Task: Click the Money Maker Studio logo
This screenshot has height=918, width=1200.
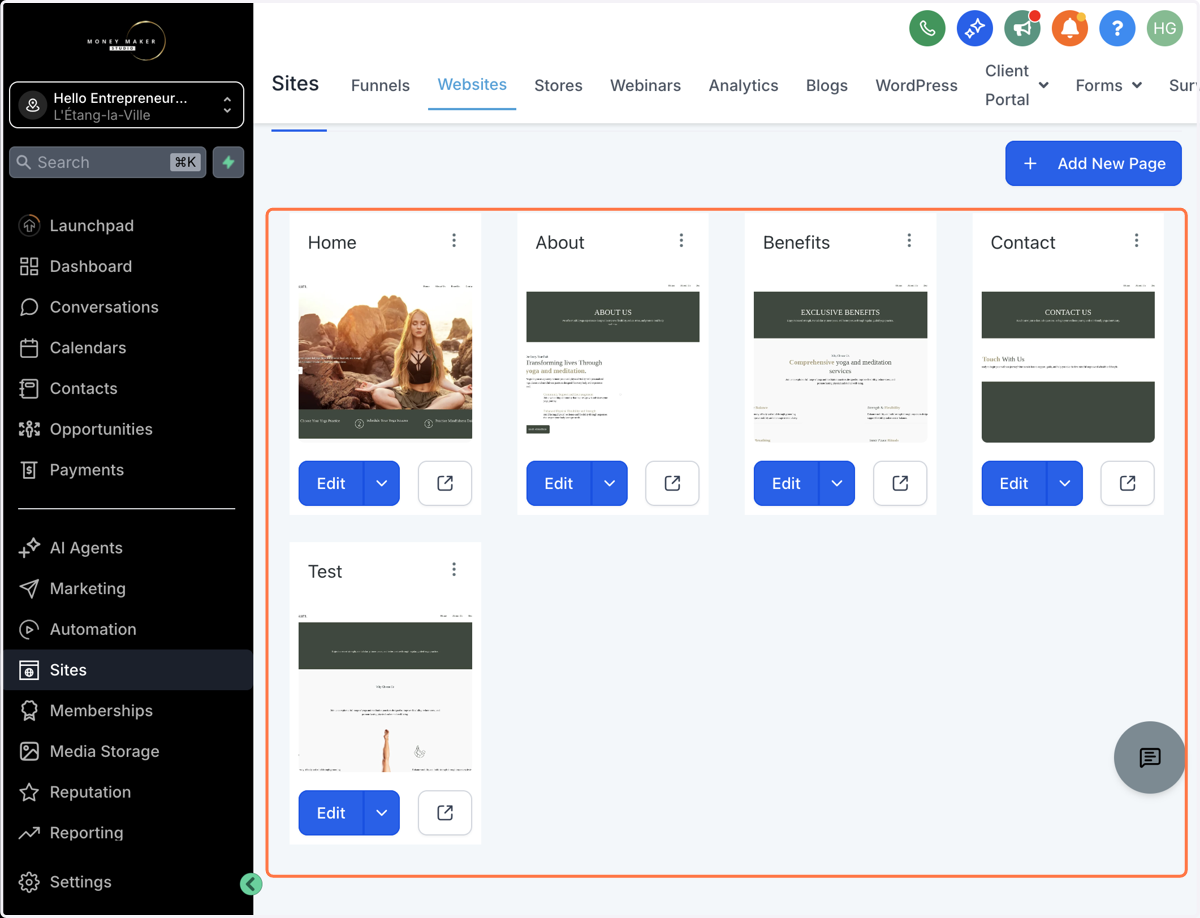Action: tap(126, 41)
